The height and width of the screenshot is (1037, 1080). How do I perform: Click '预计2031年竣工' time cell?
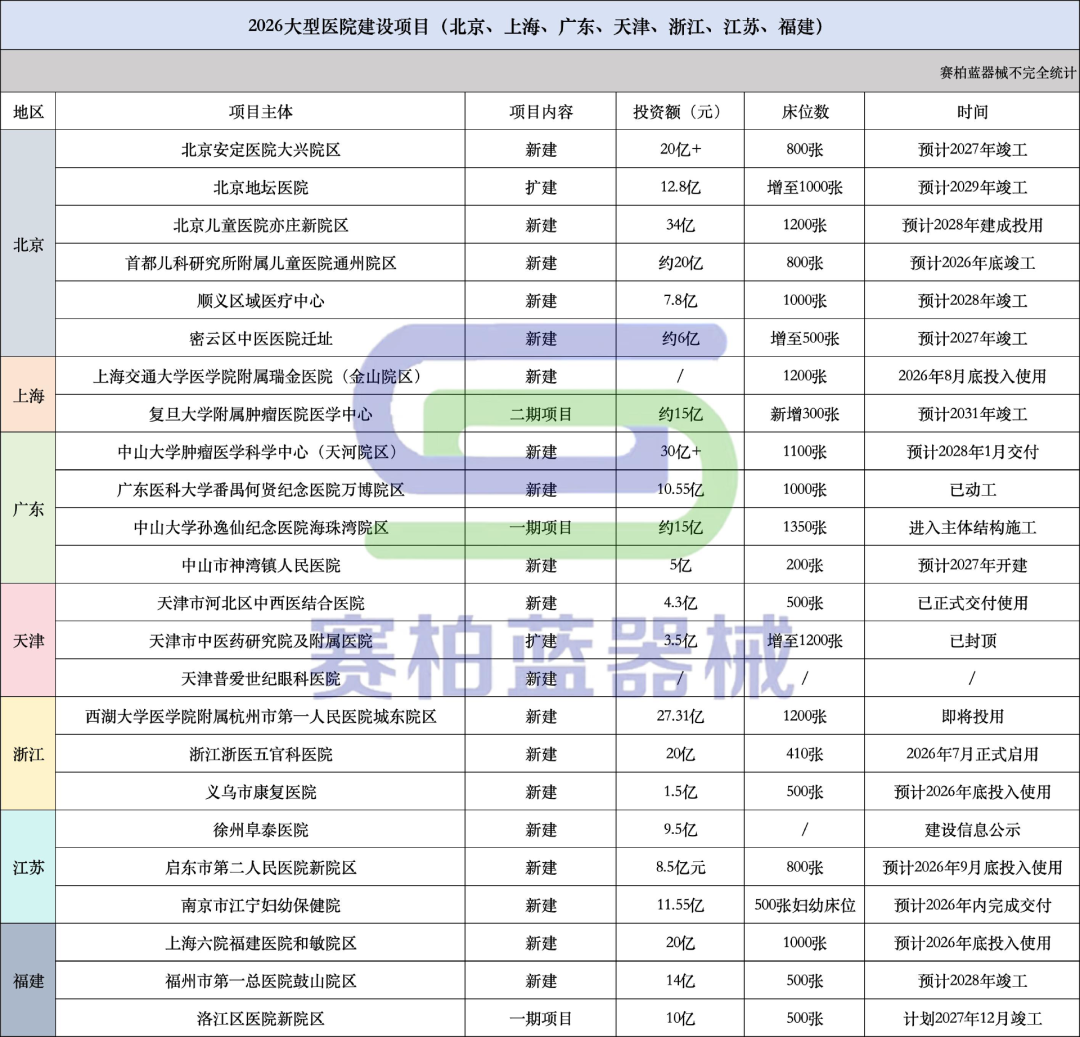point(972,414)
